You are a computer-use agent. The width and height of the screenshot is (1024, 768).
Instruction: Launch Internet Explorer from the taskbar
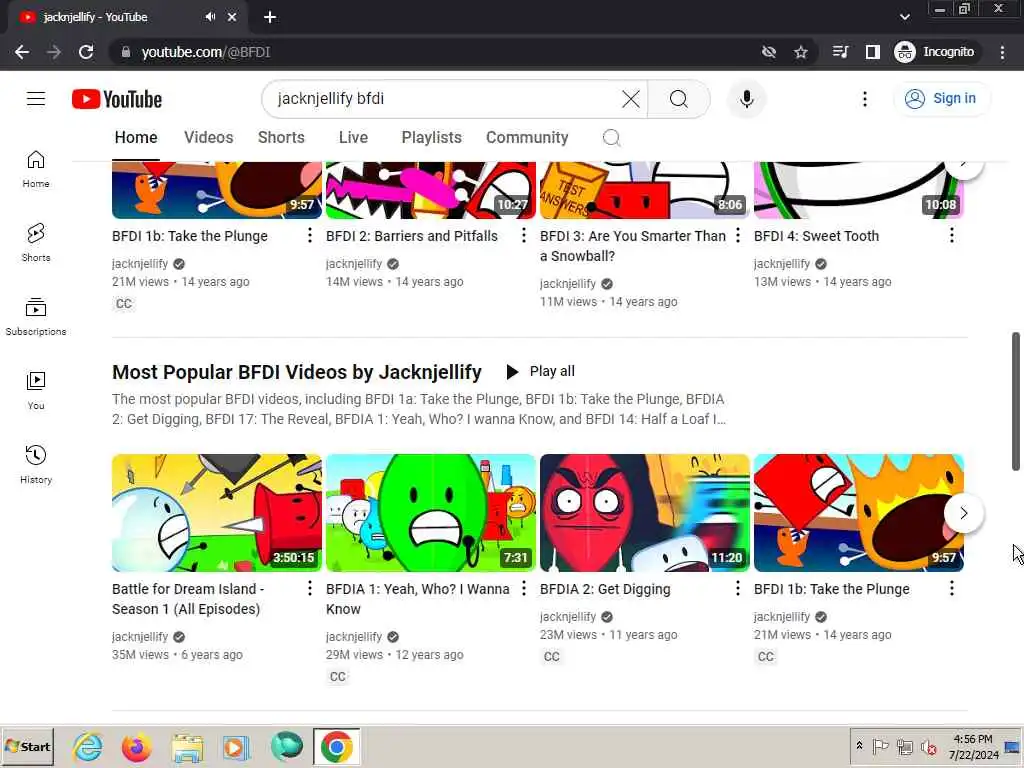88,746
